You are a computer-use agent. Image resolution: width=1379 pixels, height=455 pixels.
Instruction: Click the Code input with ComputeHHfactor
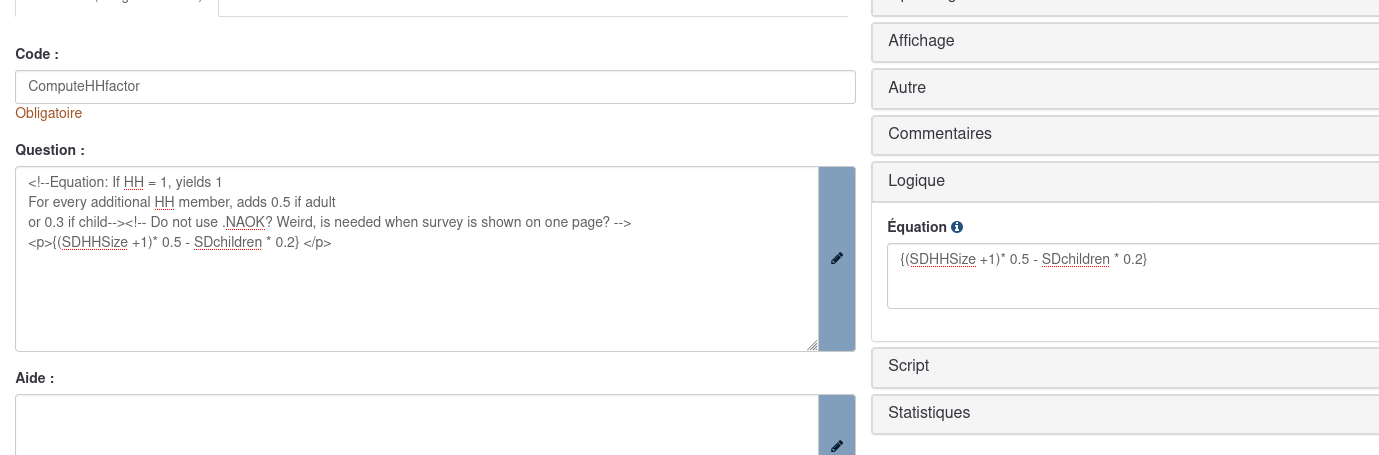(435, 87)
